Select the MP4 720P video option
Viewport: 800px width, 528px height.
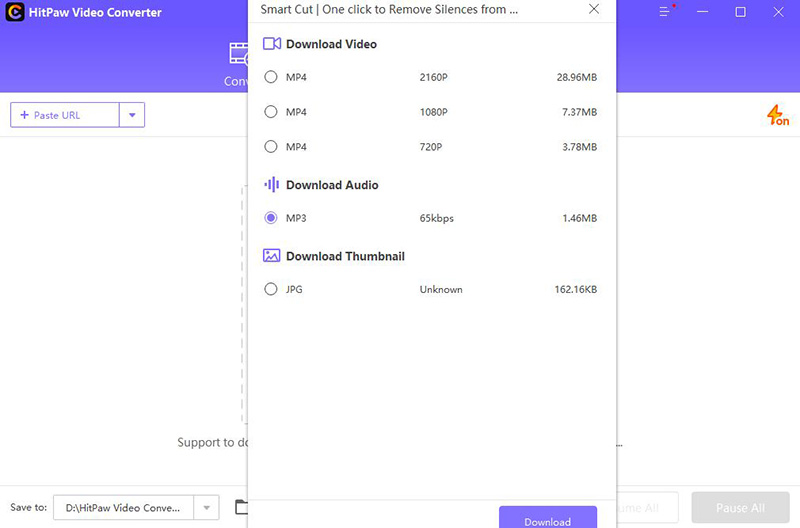click(270, 147)
